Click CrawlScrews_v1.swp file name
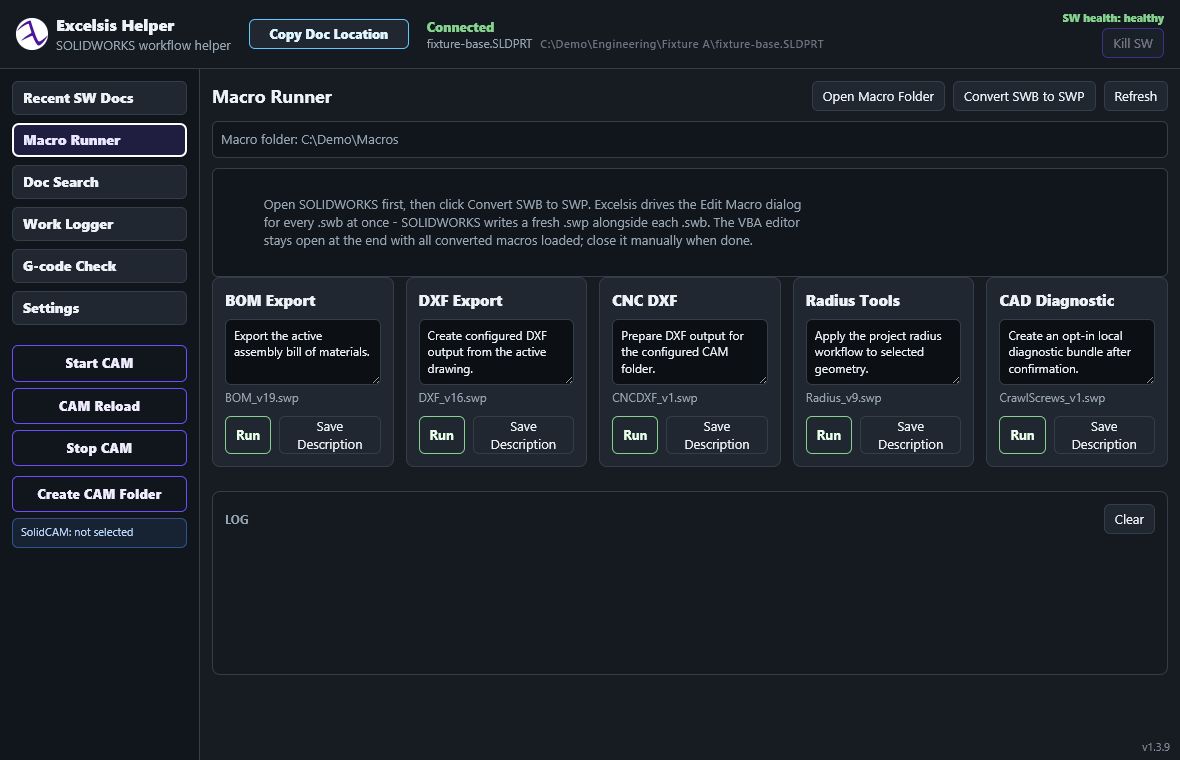The height and width of the screenshot is (760, 1180). [1052, 398]
